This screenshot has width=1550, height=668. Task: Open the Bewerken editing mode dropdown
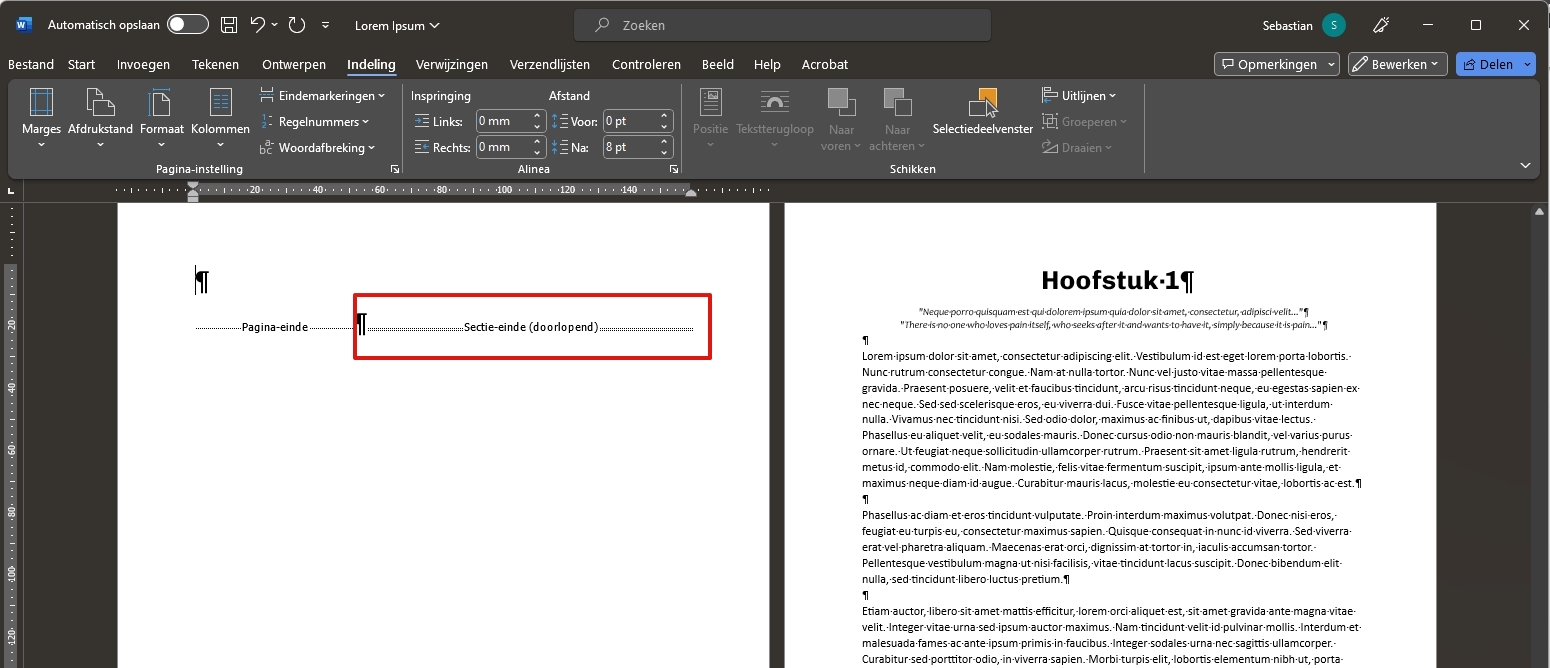tap(1397, 64)
